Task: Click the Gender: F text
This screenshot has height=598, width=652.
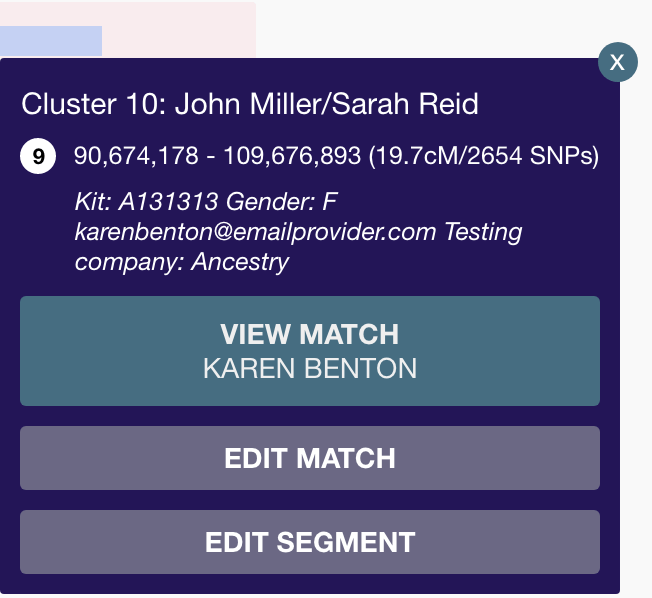Action: 282,201
